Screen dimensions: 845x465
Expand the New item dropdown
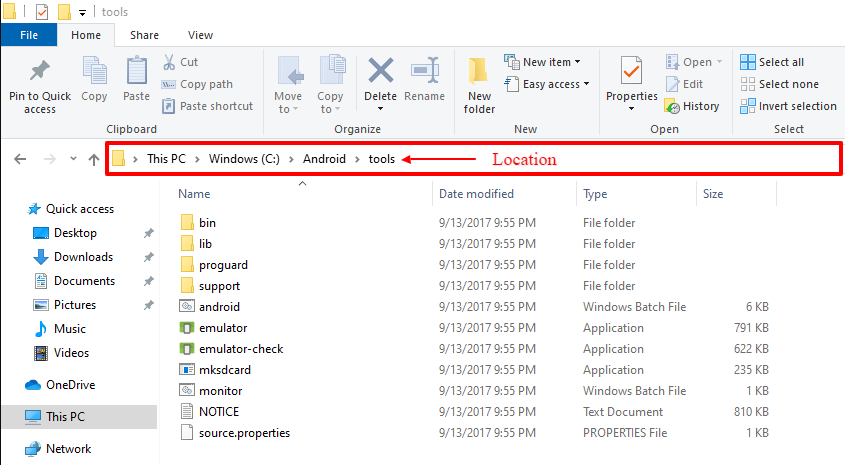coord(542,62)
